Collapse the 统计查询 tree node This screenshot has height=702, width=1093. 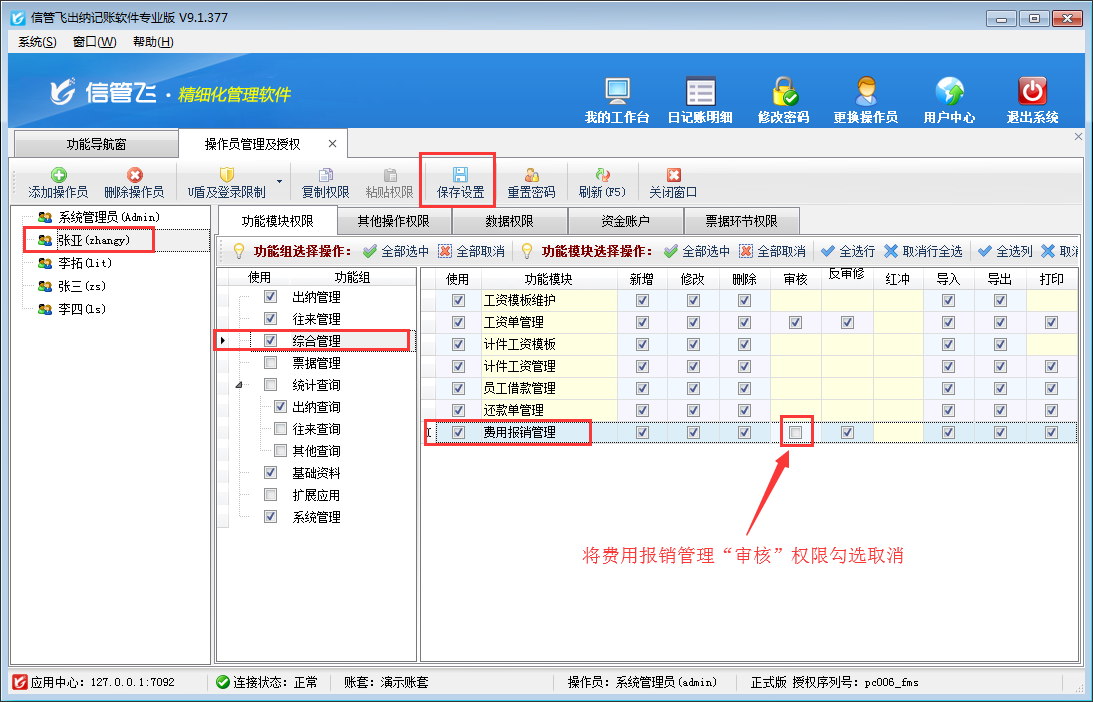pos(238,385)
